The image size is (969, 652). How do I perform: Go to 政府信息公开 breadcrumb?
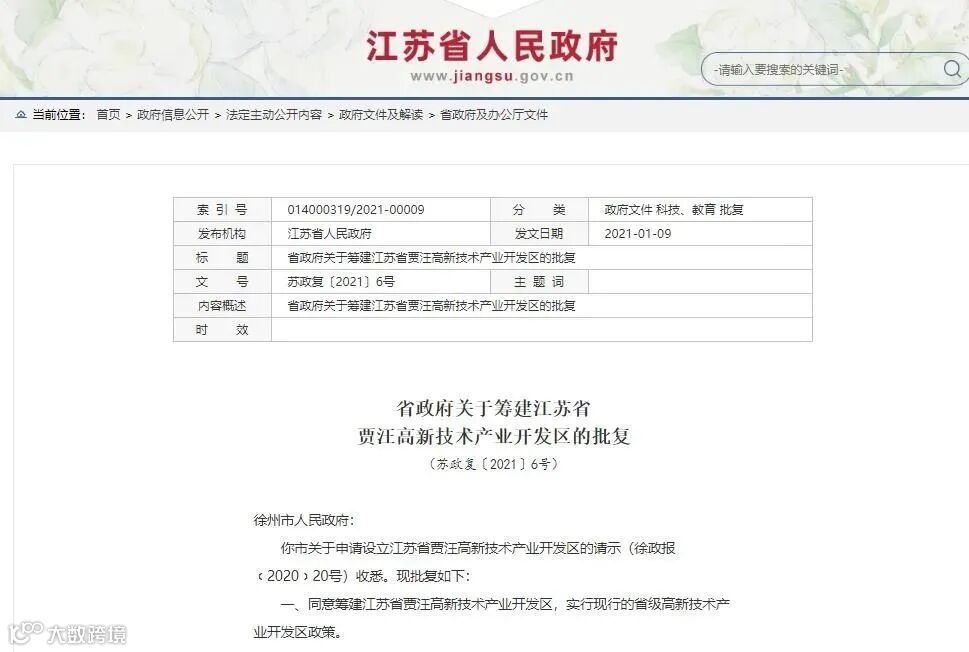coord(173,114)
